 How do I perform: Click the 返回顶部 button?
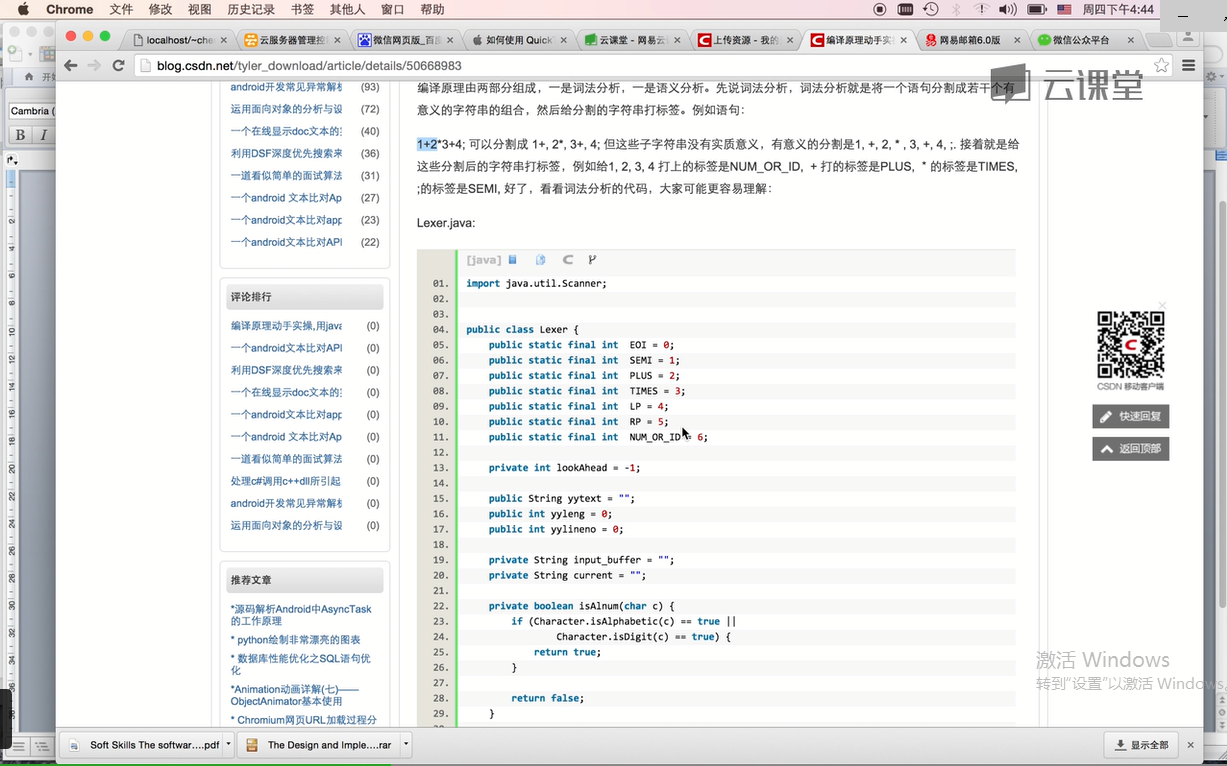[1130, 449]
